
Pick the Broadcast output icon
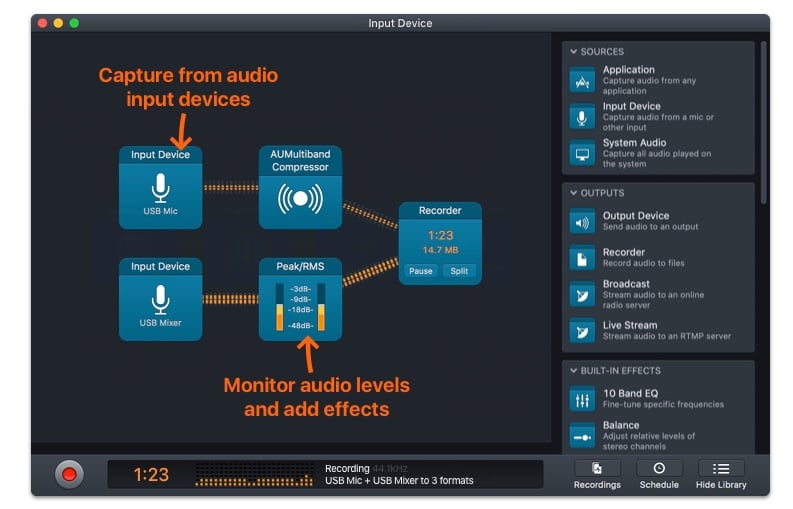tap(582, 294)
